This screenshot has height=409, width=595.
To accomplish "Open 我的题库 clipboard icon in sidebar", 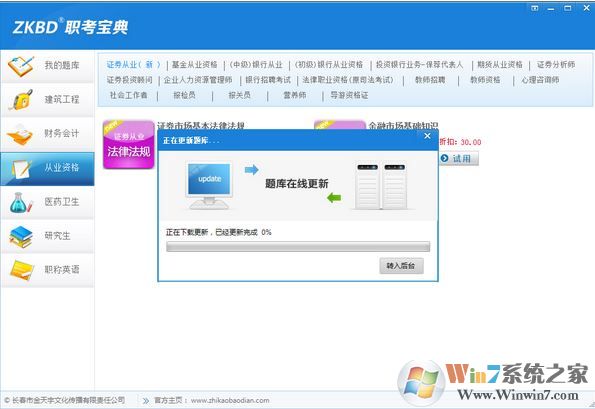I will [x=20, y=66].
